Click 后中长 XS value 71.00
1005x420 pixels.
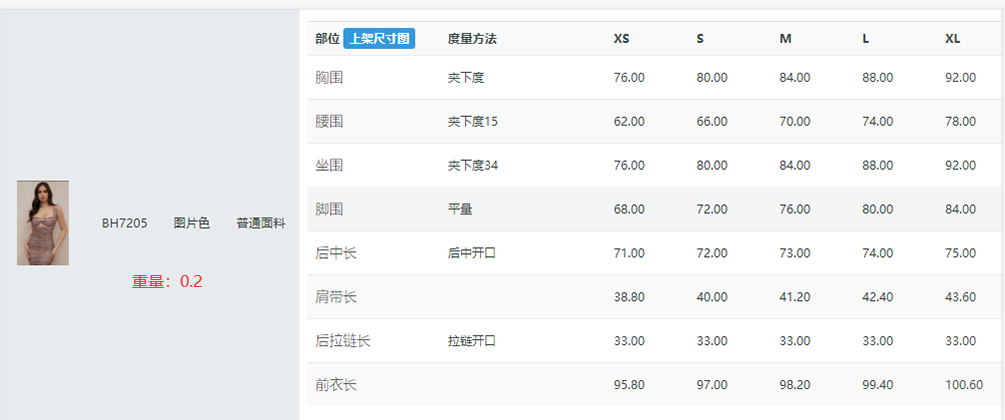(x=629, y=253)
